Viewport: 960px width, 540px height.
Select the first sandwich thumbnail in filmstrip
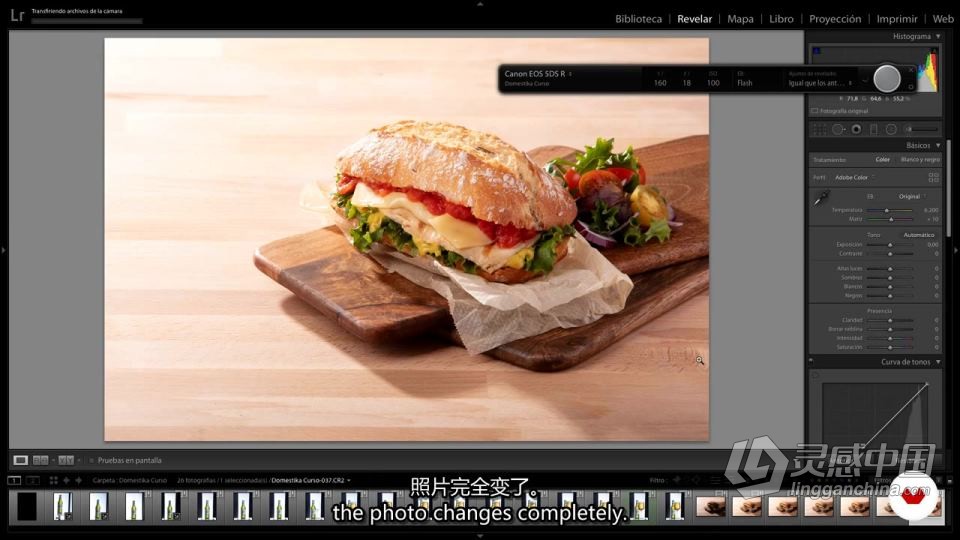click(711, 506)
